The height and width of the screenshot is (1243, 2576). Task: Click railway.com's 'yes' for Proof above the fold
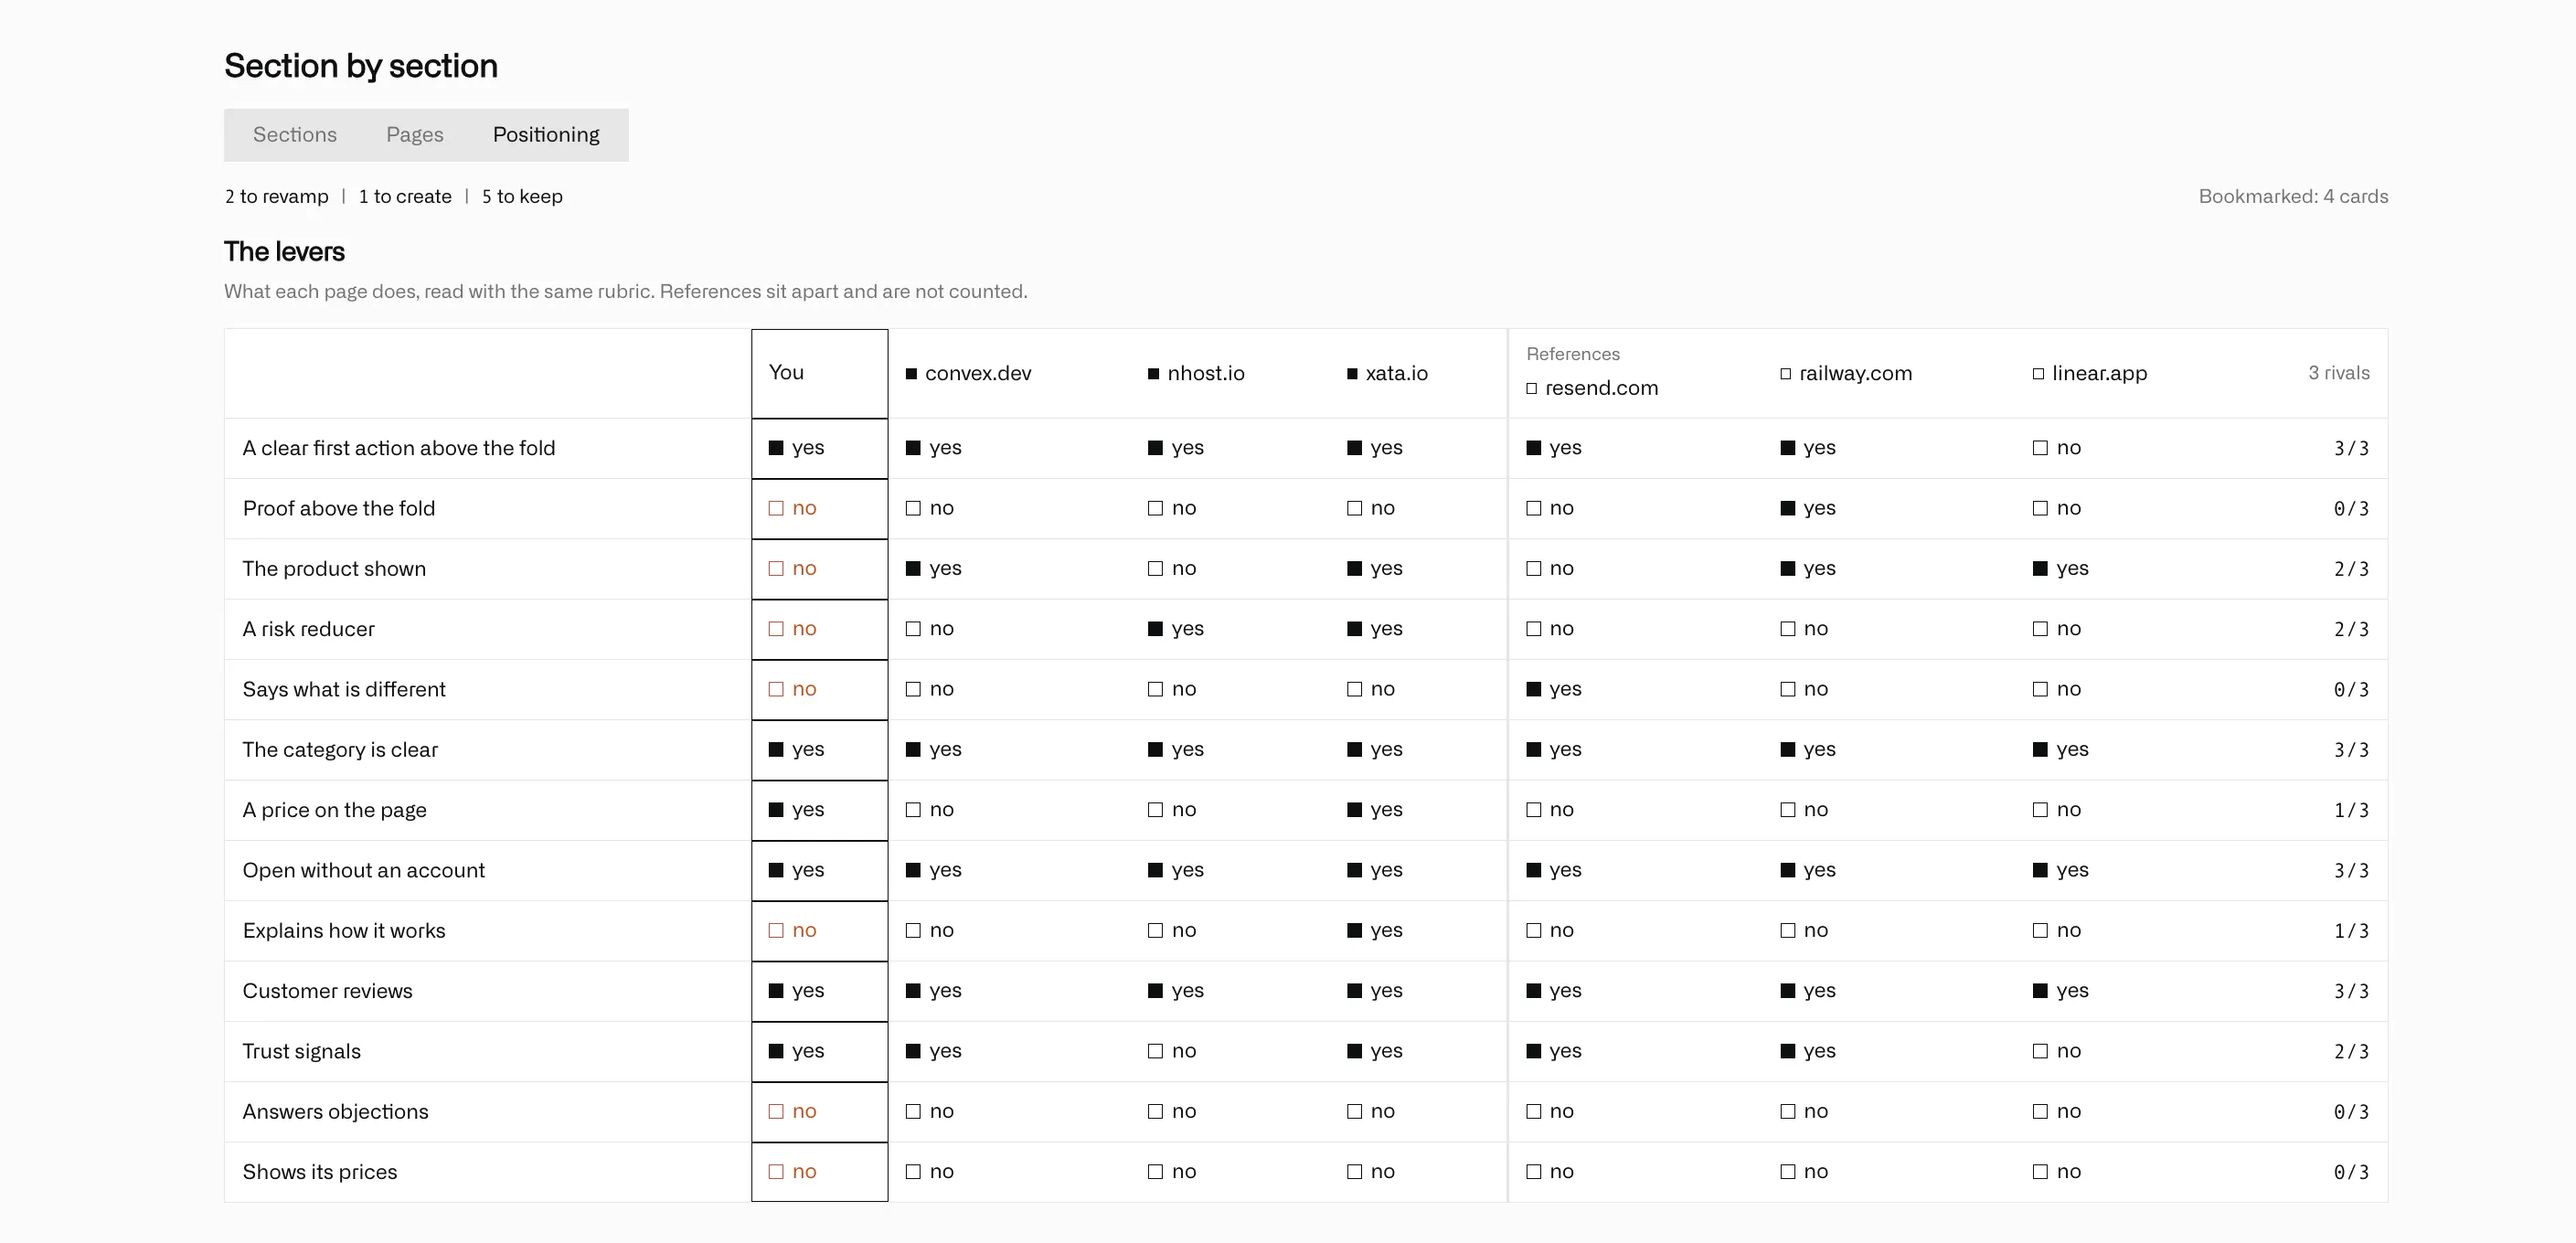pos(1808,508)
